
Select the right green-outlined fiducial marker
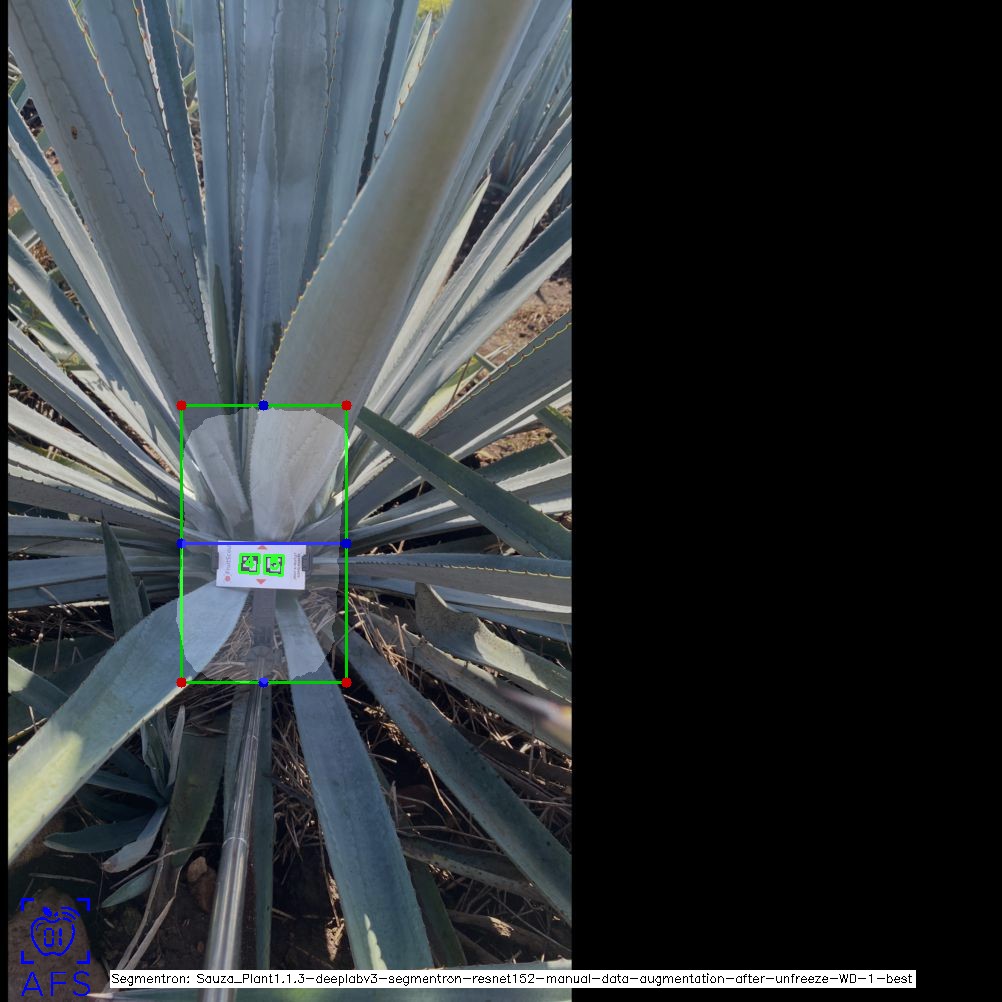point(274,566)
